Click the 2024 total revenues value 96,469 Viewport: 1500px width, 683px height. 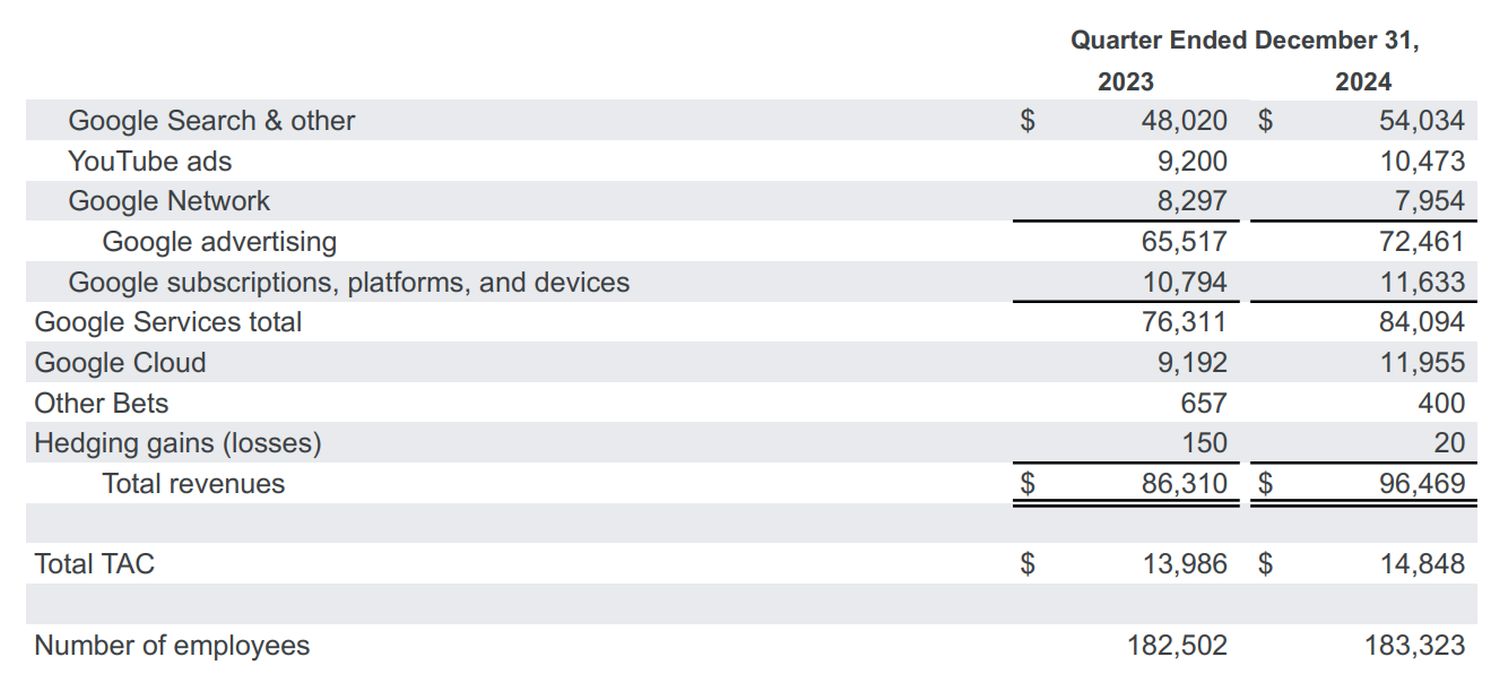[1421, 484]
